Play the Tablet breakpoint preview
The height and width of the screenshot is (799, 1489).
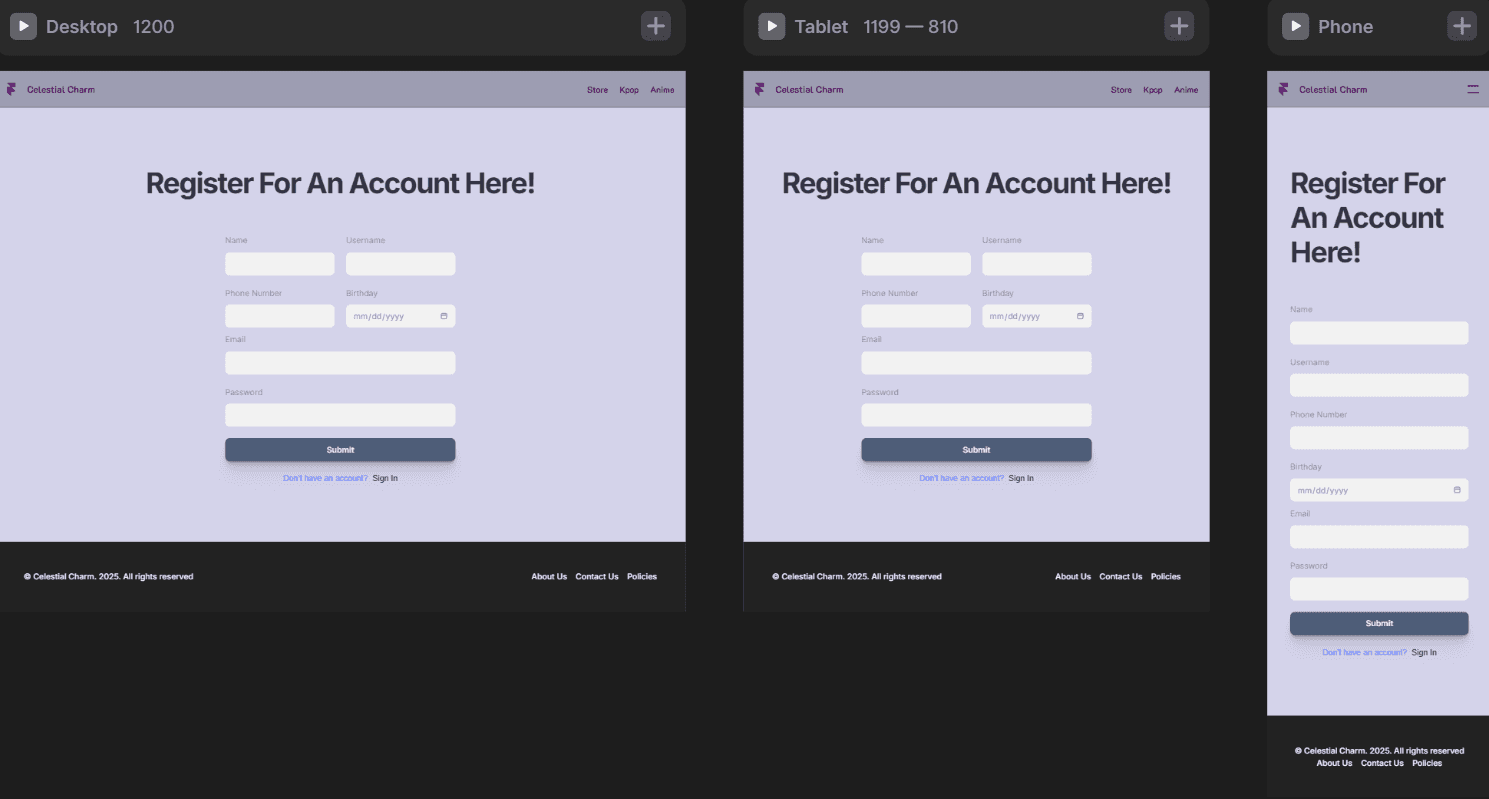(771, 27)
